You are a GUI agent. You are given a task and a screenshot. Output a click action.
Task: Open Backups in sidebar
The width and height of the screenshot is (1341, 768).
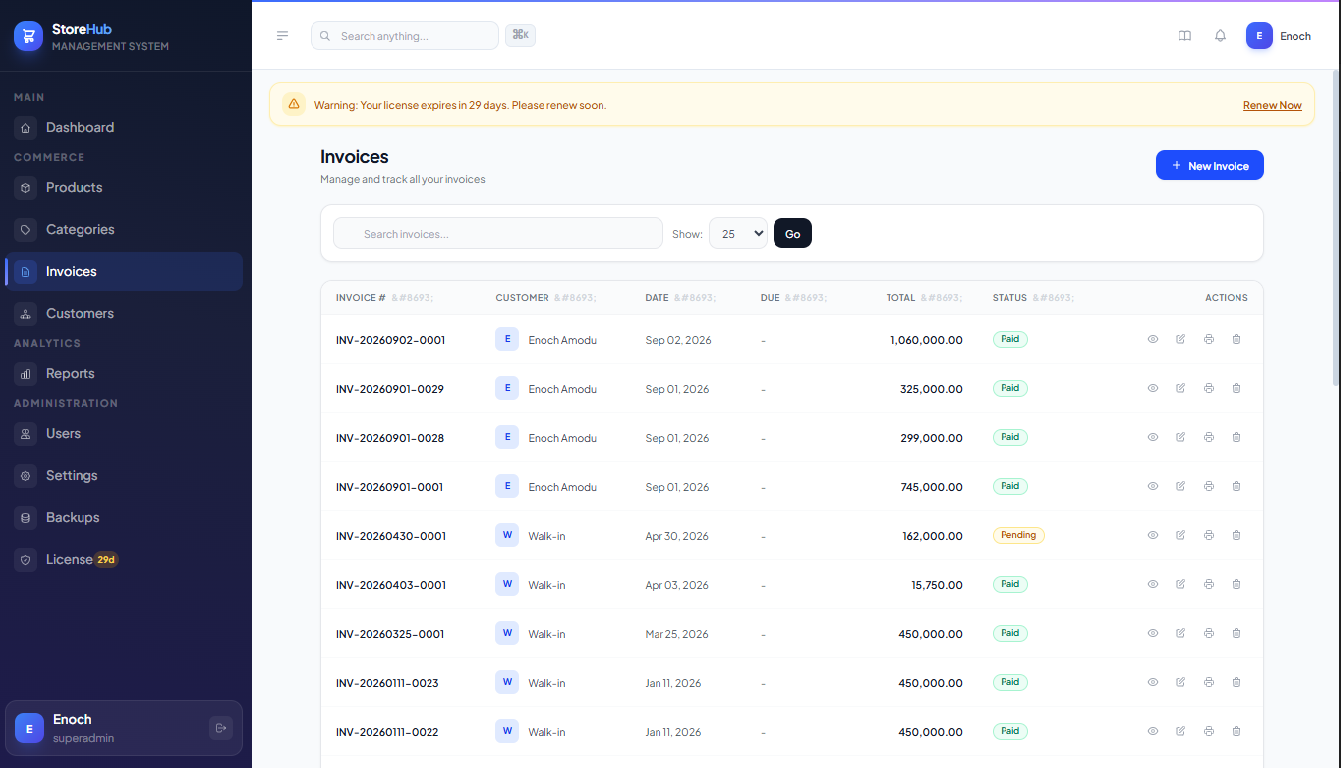tap(124, 517)
